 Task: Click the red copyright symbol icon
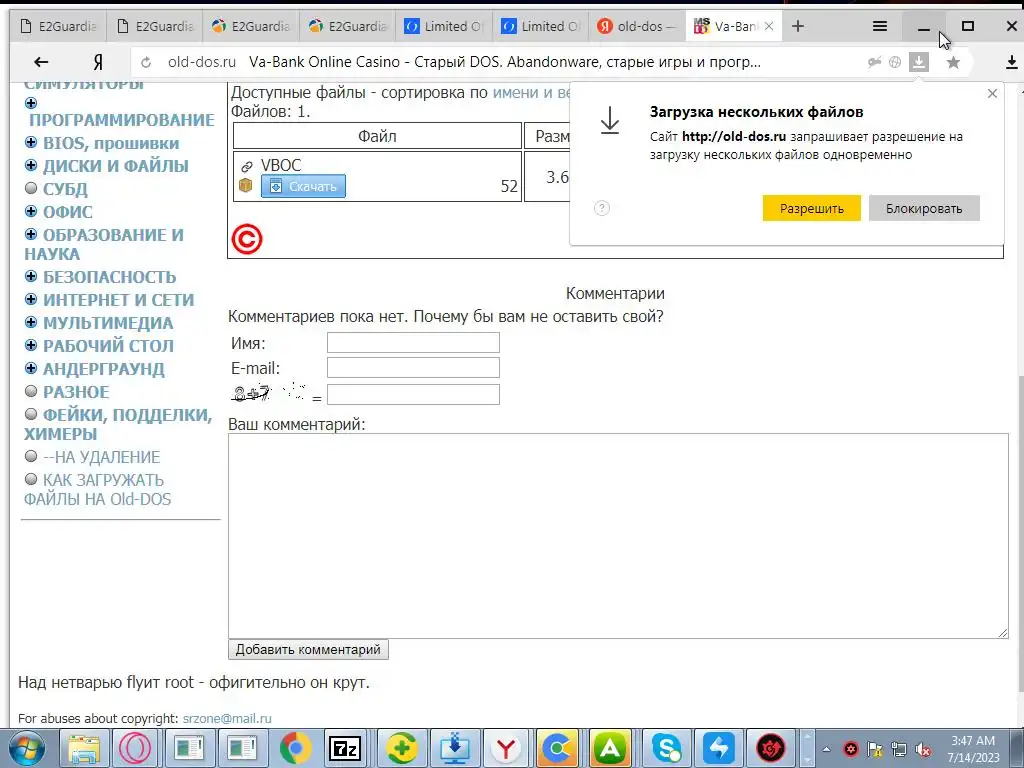tap(247, 239)
